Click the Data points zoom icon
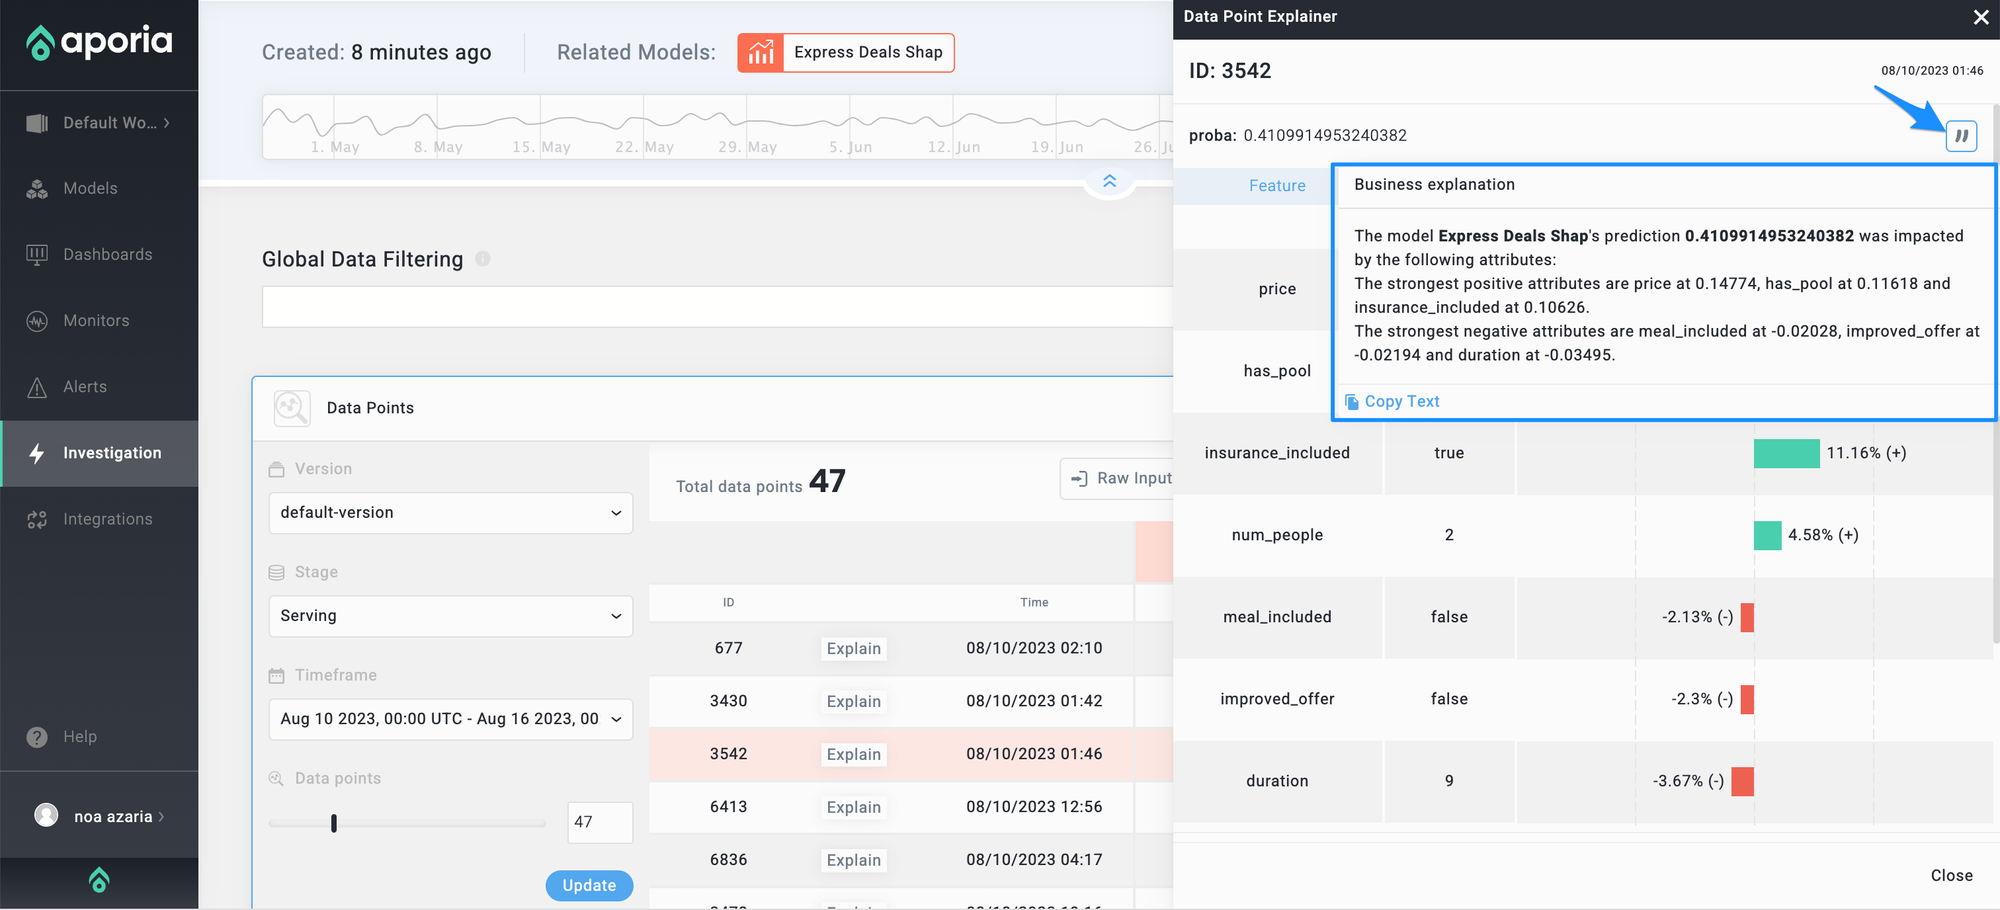This screenshot has height=910, width=2000. click(x=276, y=779)
